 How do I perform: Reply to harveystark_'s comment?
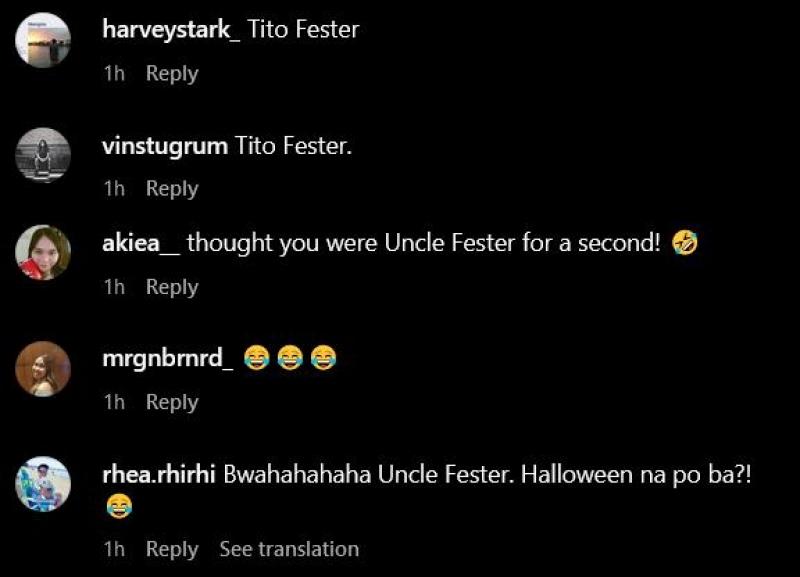click(172, 72)
